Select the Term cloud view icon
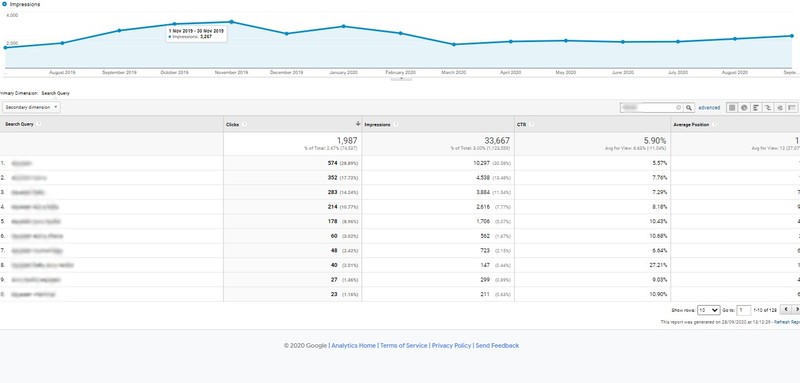800x383 pixels. tap(780, 108)
